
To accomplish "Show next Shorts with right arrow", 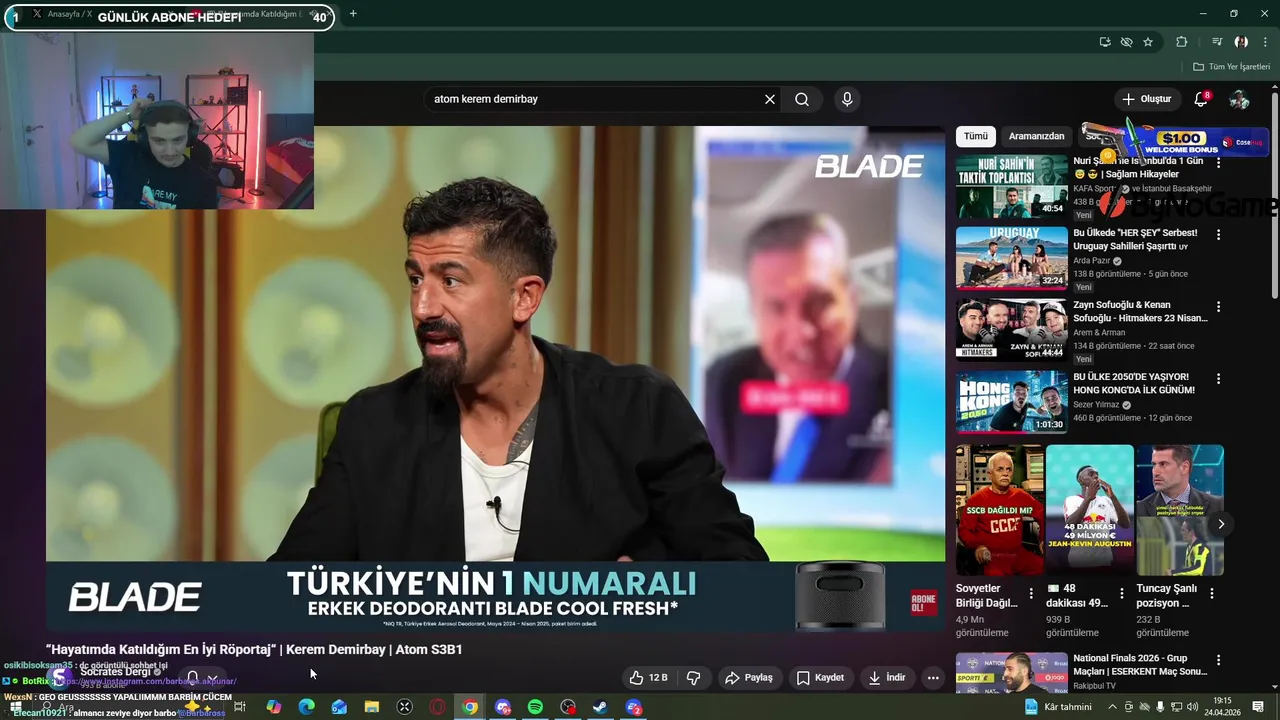I will [x=1220, y=524].
